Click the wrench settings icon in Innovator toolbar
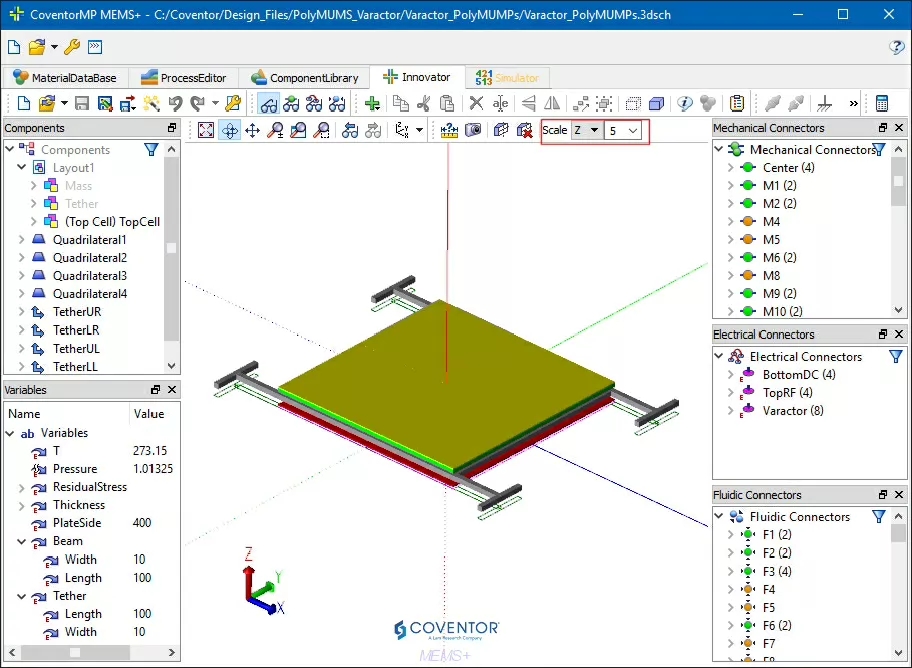 click(x=233, y=104)
